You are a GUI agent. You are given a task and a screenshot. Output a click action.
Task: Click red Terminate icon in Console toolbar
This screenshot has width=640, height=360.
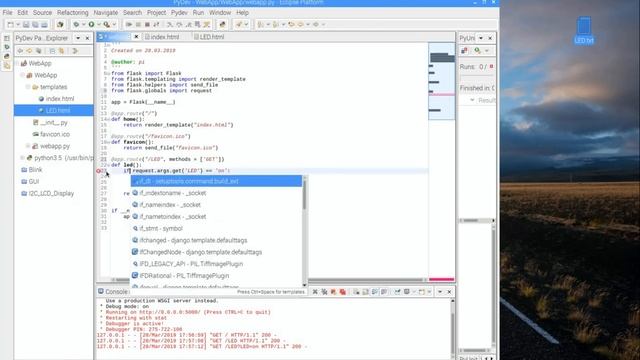[x=342, y=292]
